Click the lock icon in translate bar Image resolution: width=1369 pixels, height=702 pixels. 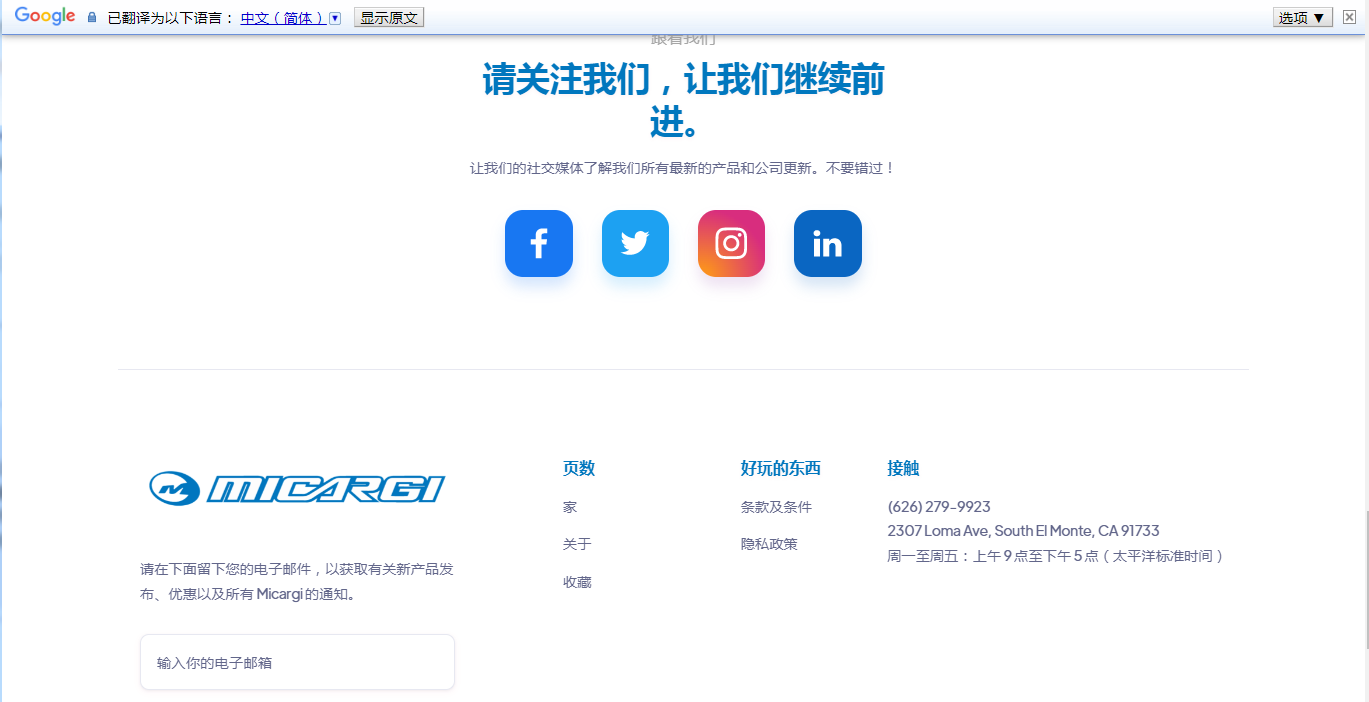(92, 18)
